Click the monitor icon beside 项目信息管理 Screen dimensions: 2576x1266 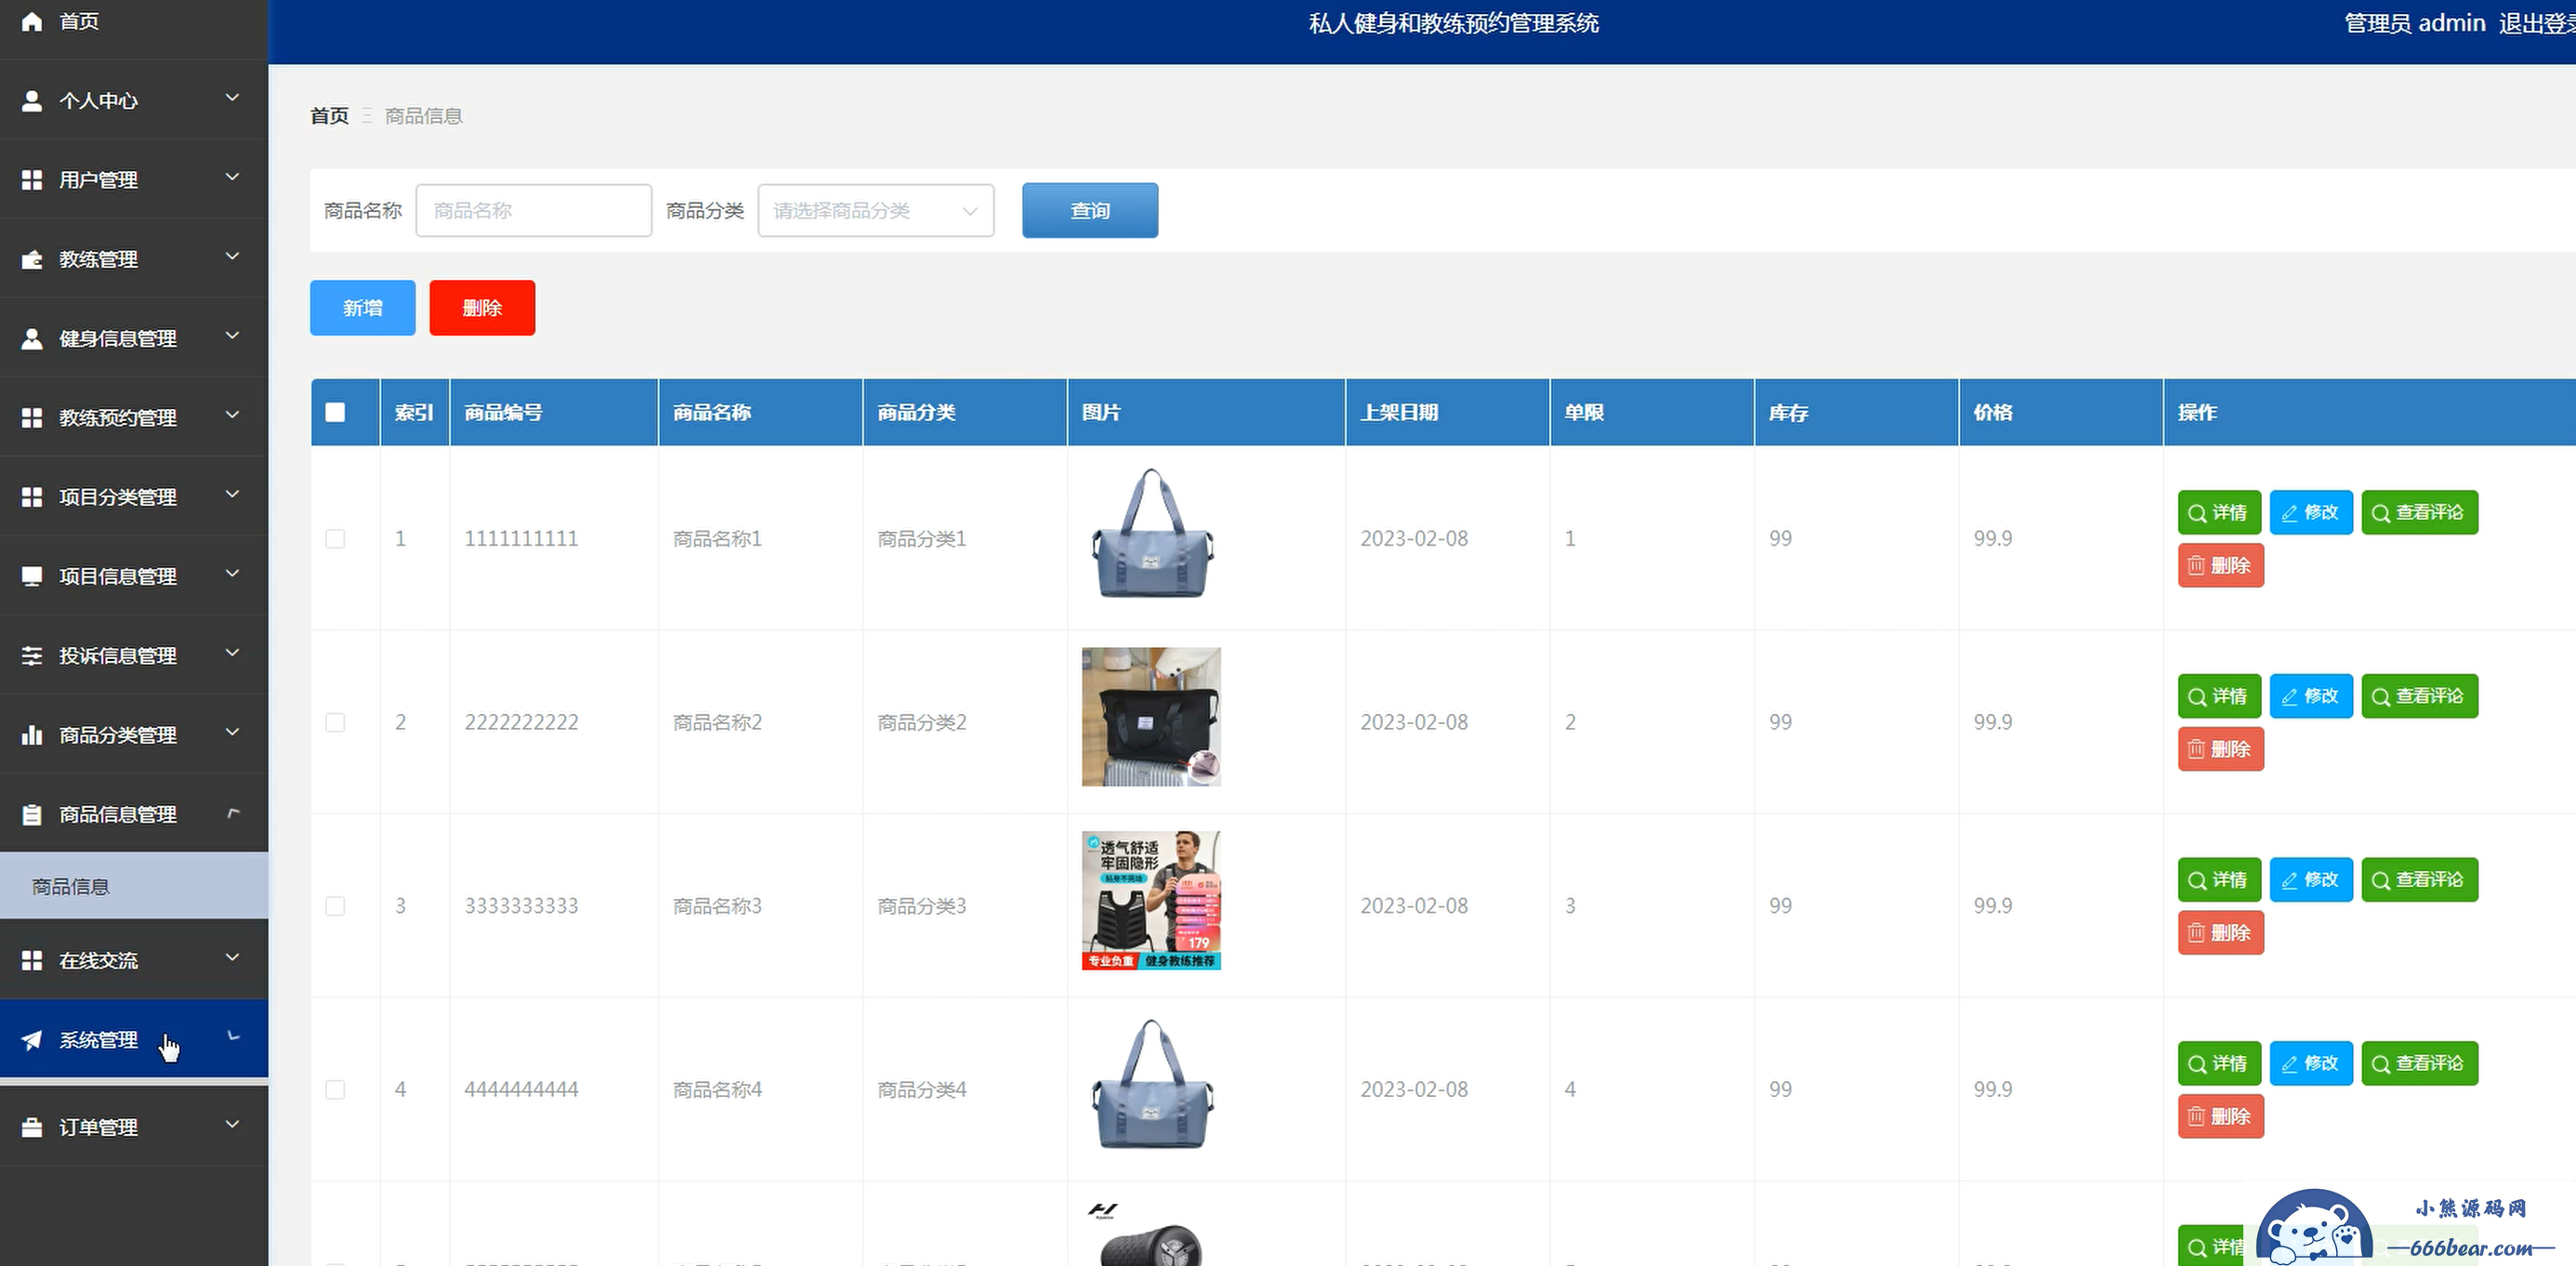[x=32, y=576]
